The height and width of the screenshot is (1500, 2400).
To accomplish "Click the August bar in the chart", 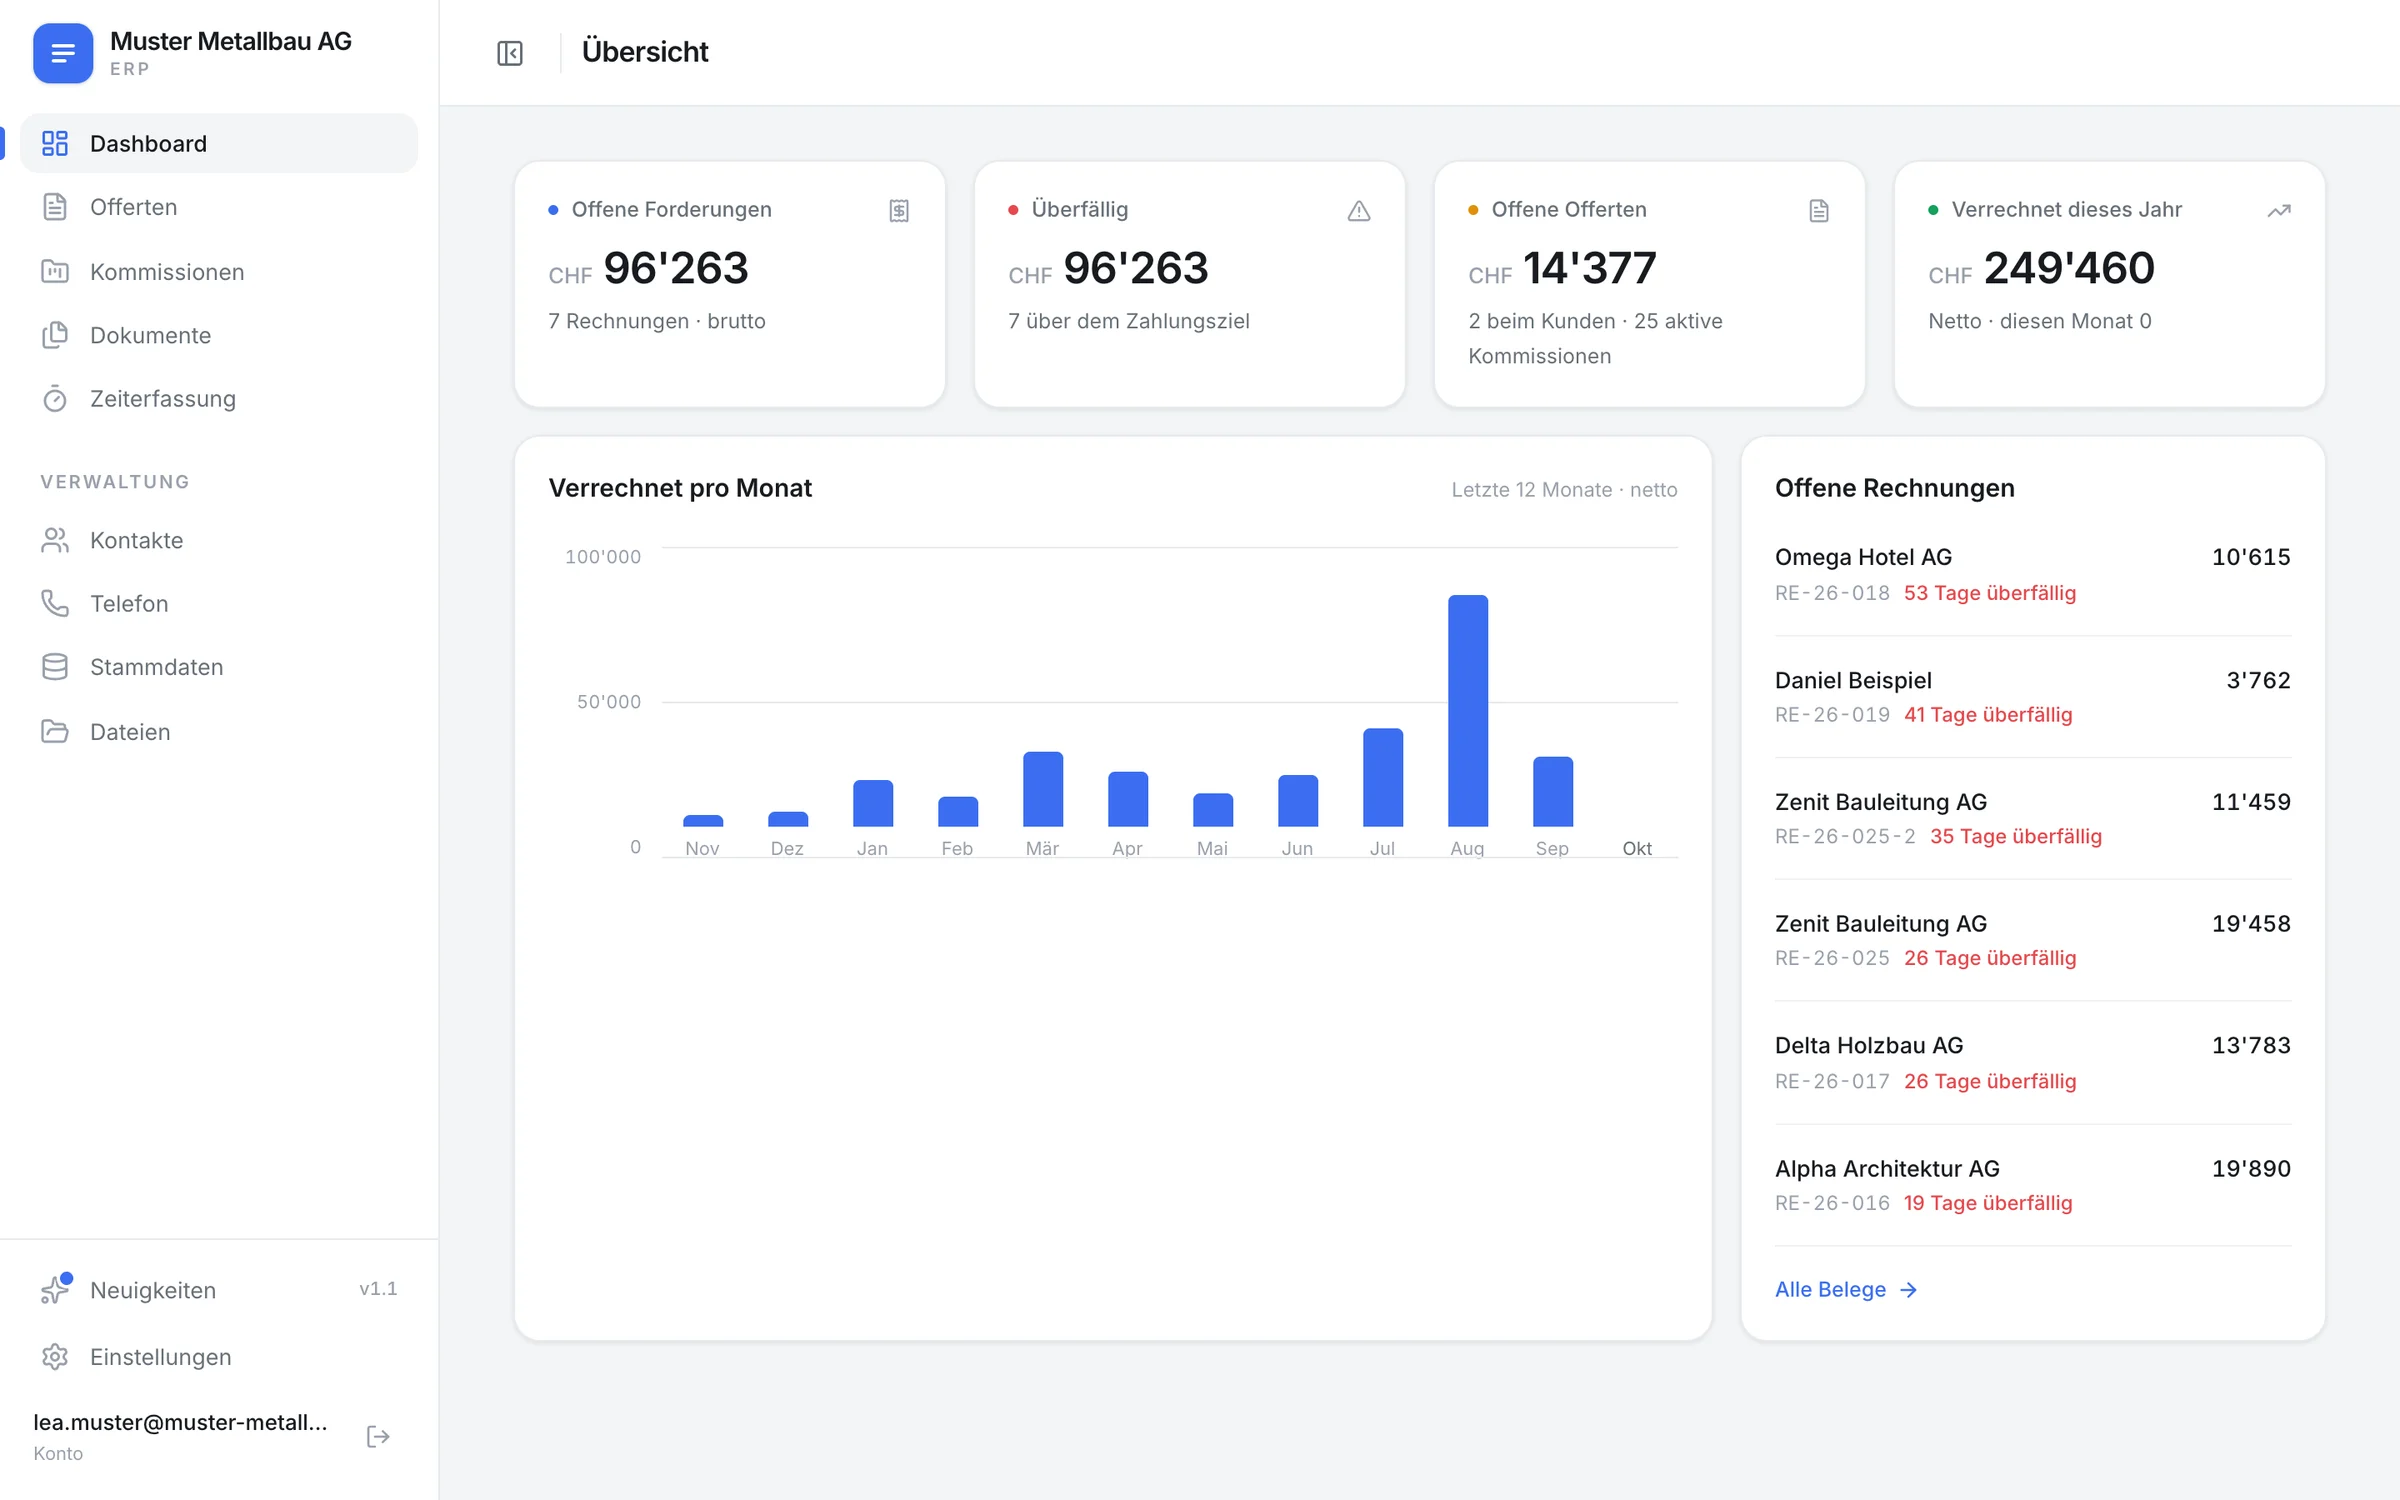I will coord(1468,711).
